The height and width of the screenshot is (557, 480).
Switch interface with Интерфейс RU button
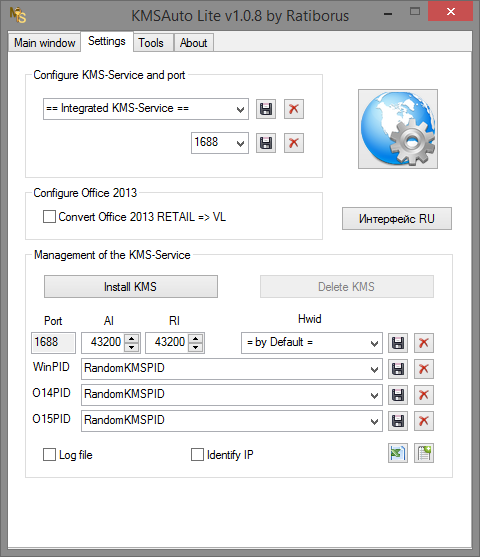[397, 218]
